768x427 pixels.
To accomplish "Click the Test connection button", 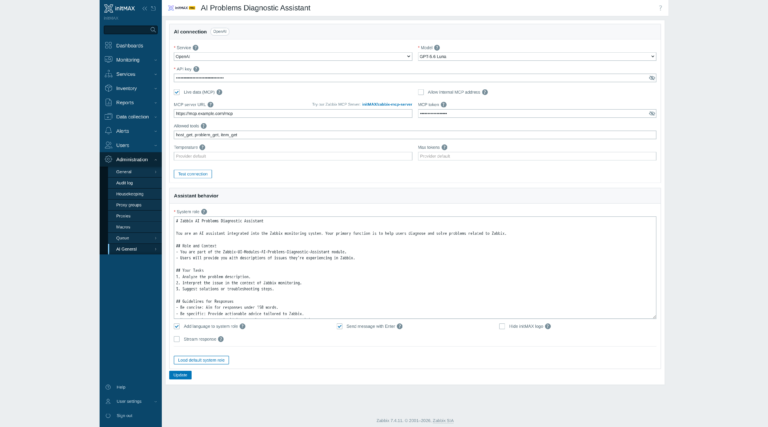I will (192, 174).
